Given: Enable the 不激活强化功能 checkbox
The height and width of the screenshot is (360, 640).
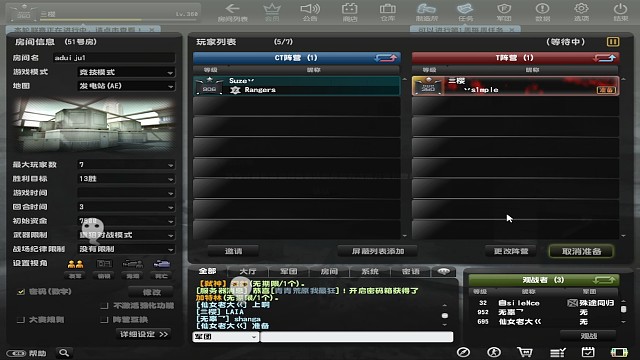Looking at the screenshot, I should (x=104, y=306).
